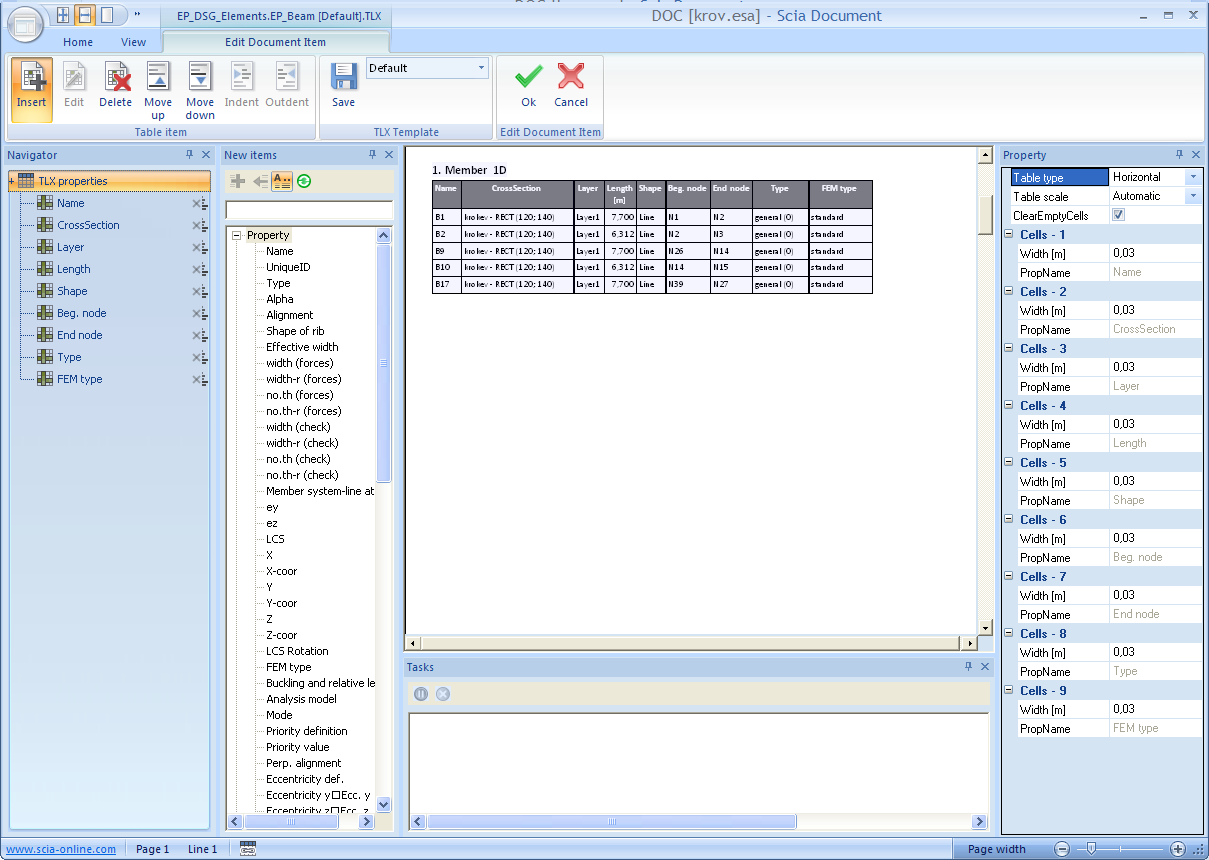Click the zoom slider handle in the status bar
Screen dimensions: 1209x860
(x=1092, y=848)
